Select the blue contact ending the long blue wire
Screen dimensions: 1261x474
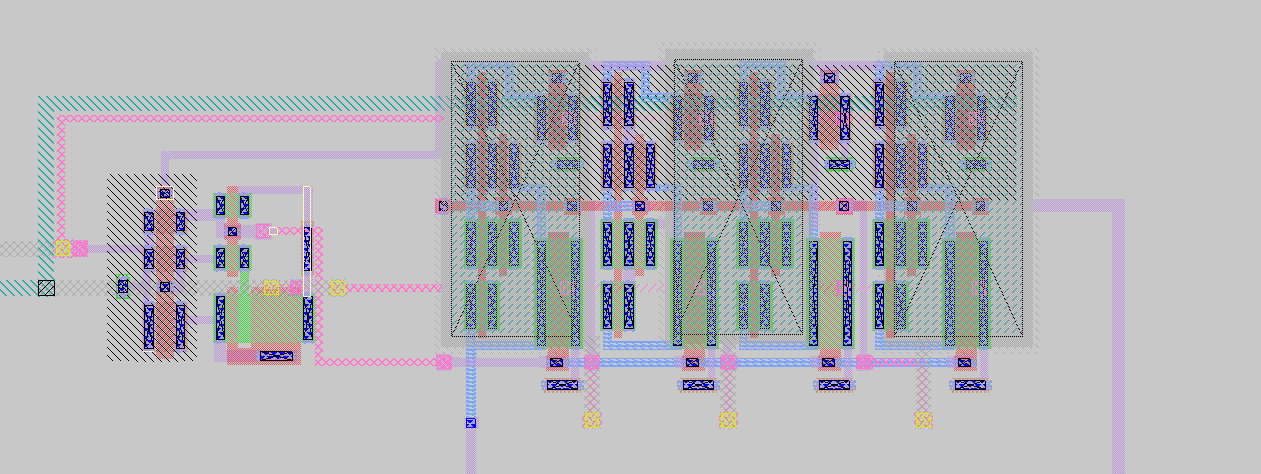coord(470,423)
